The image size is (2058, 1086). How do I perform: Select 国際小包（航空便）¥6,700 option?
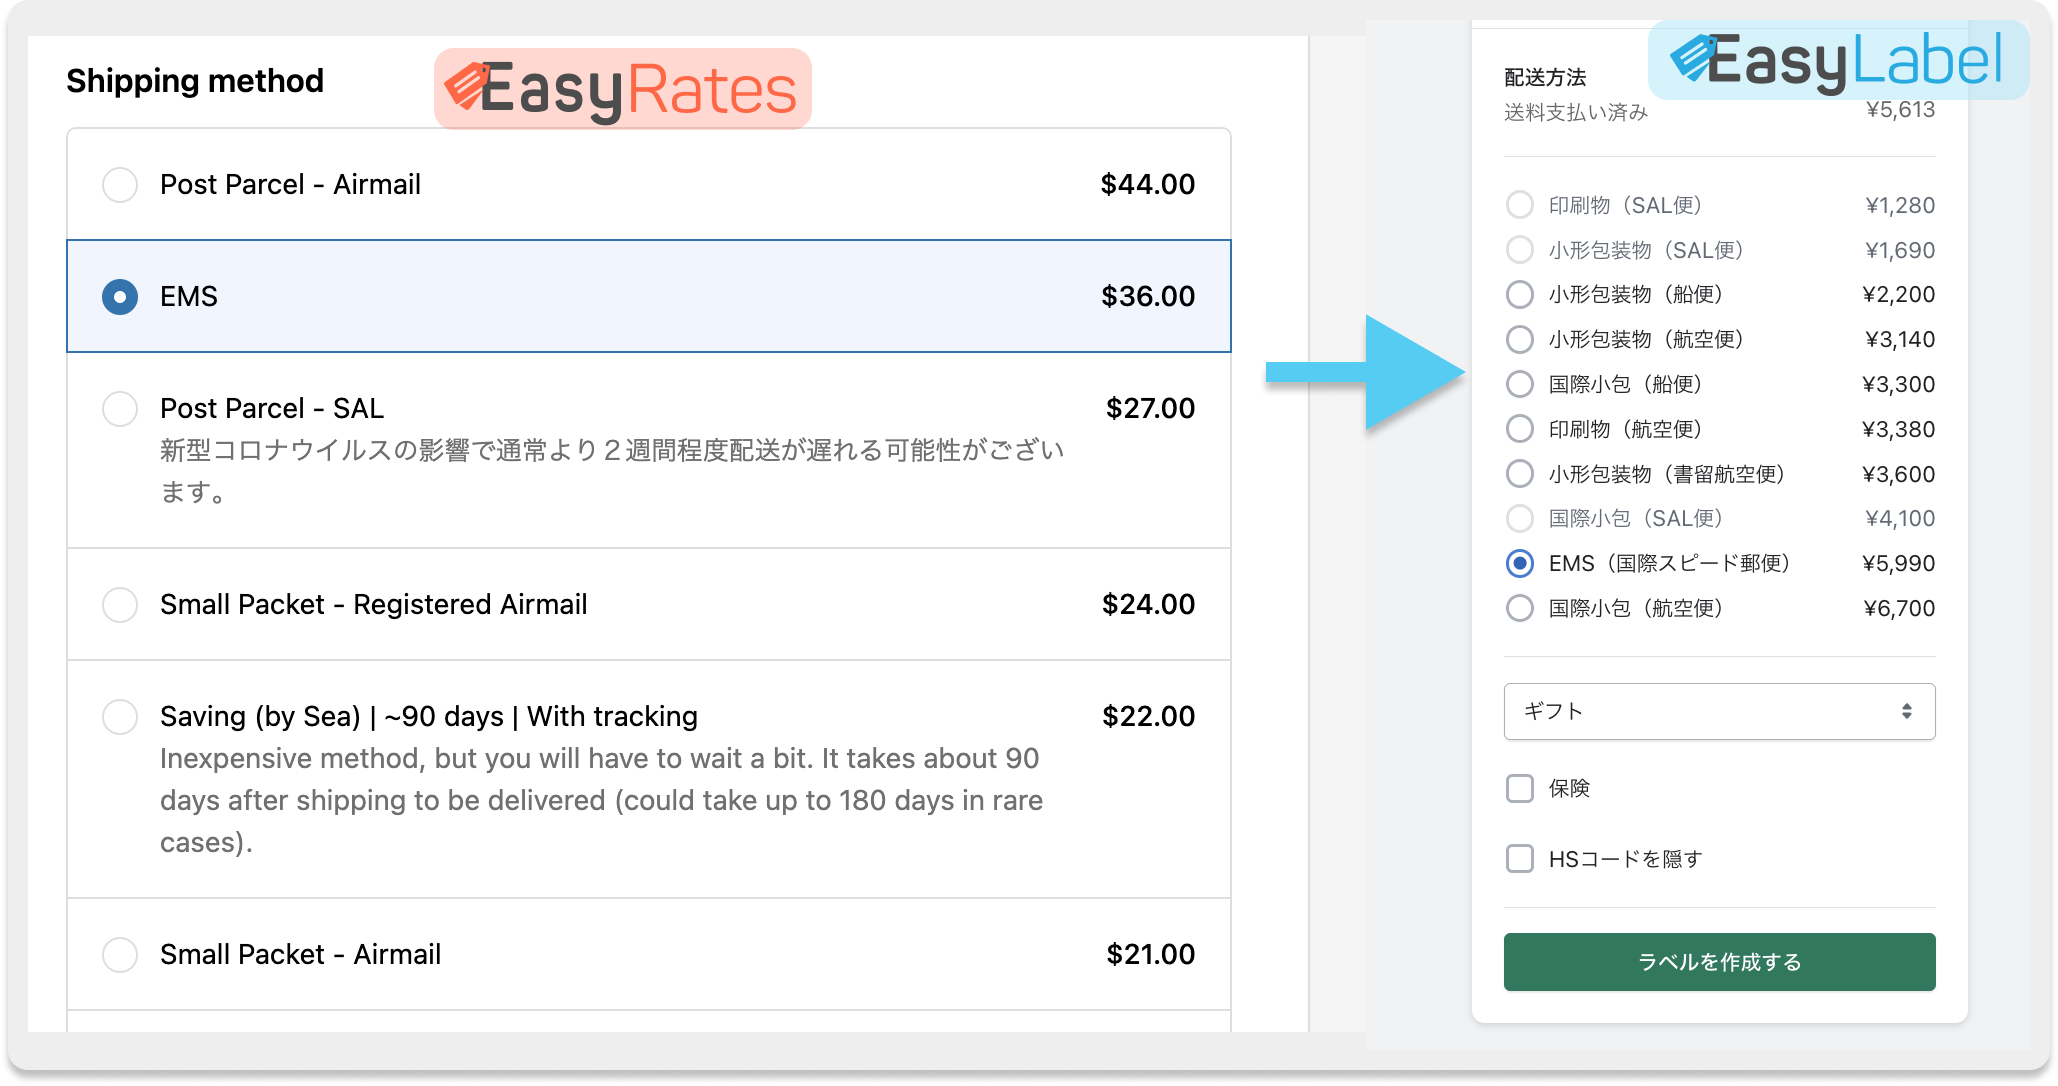(x=1520, y=609)
